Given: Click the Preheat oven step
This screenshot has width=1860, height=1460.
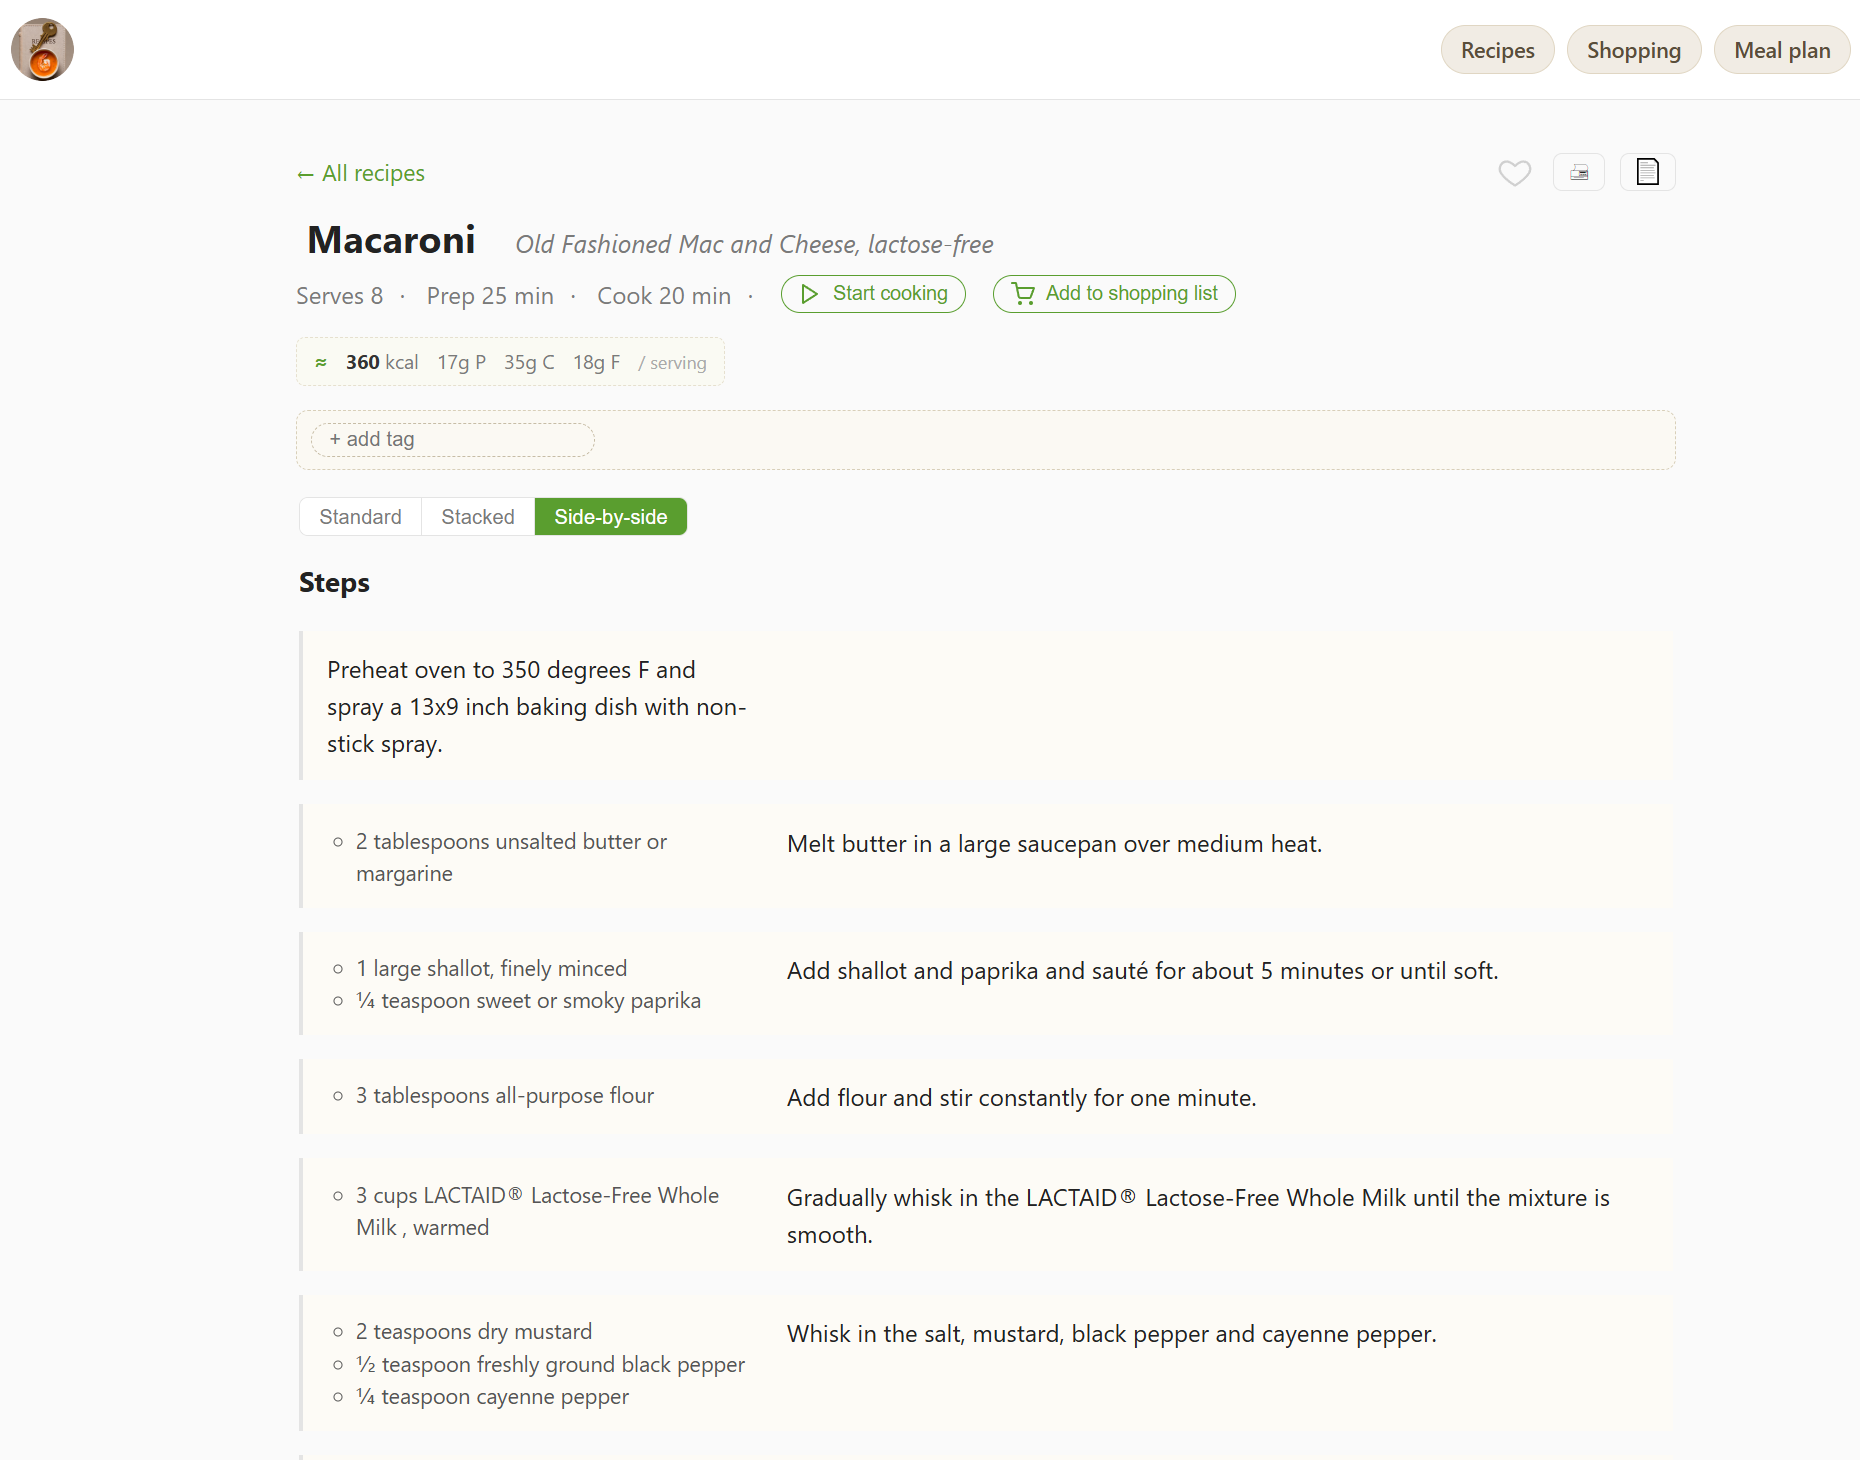Looking at the screenshot, I should [536, 707].
